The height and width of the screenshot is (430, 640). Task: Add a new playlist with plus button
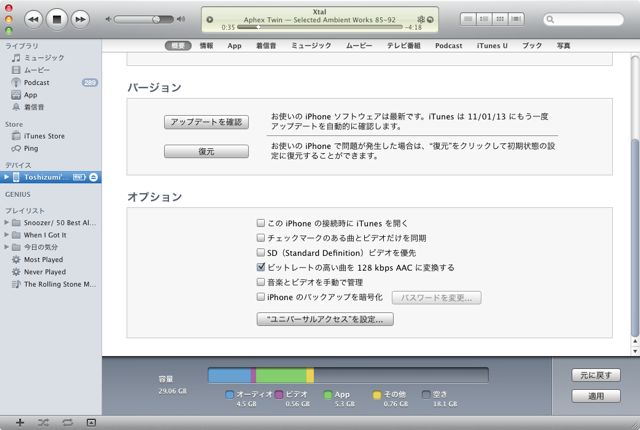20,423
